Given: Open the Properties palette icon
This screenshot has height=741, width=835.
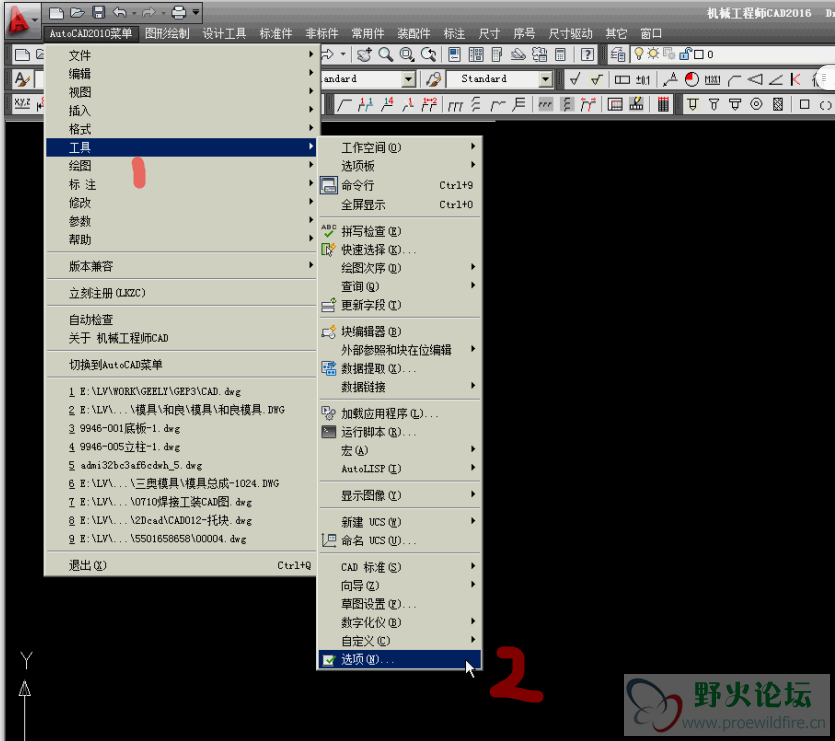Looking at the screenshot, I should coord(454,54).
